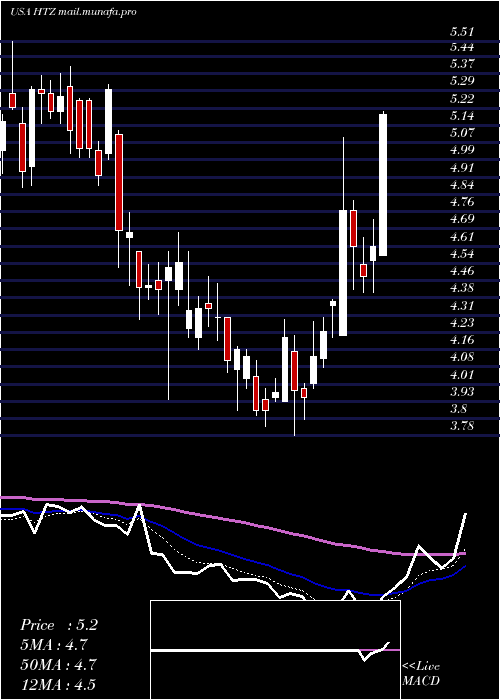Click the Price : 5.2 readout
This screenshot has height=700, width=500.
59,625
